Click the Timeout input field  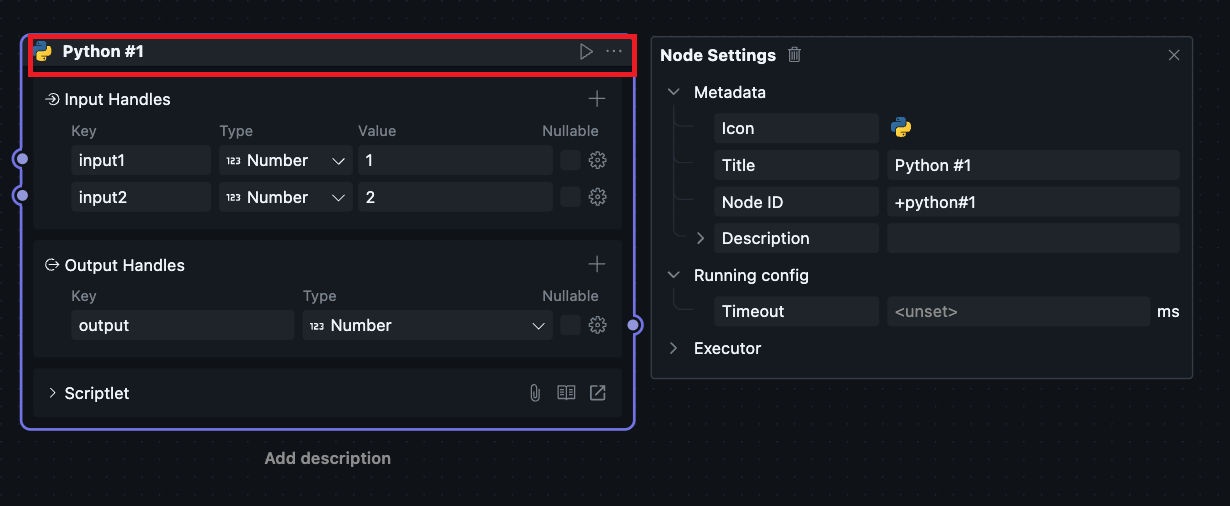click(x=1017, y=311)
